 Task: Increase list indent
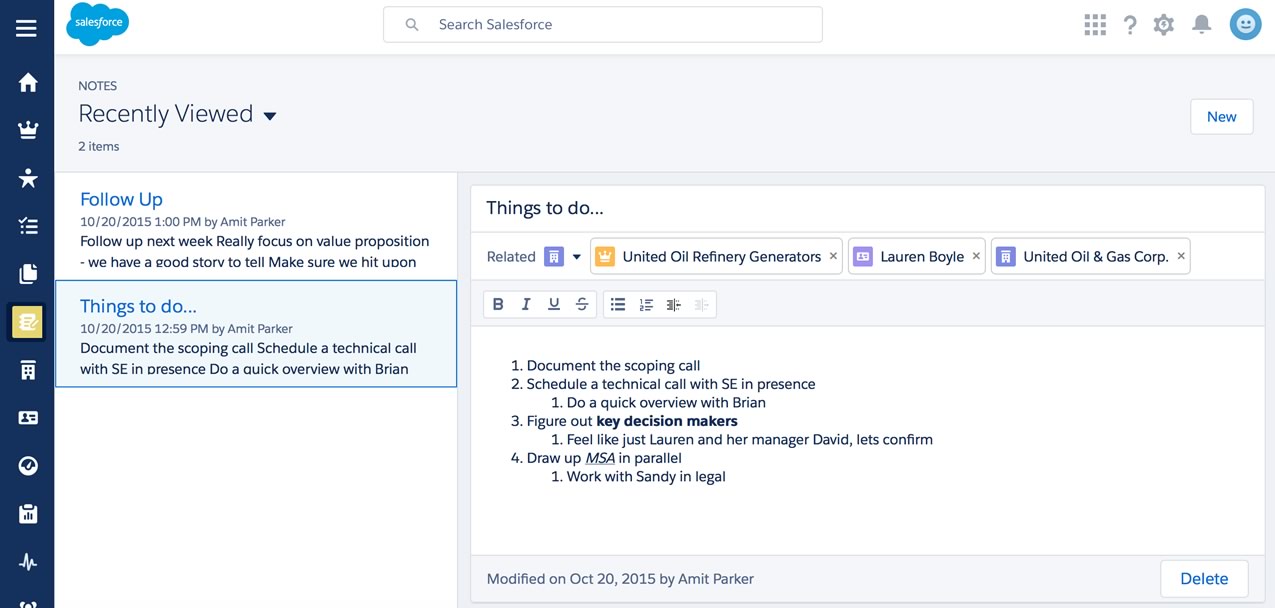click(674, 305)
